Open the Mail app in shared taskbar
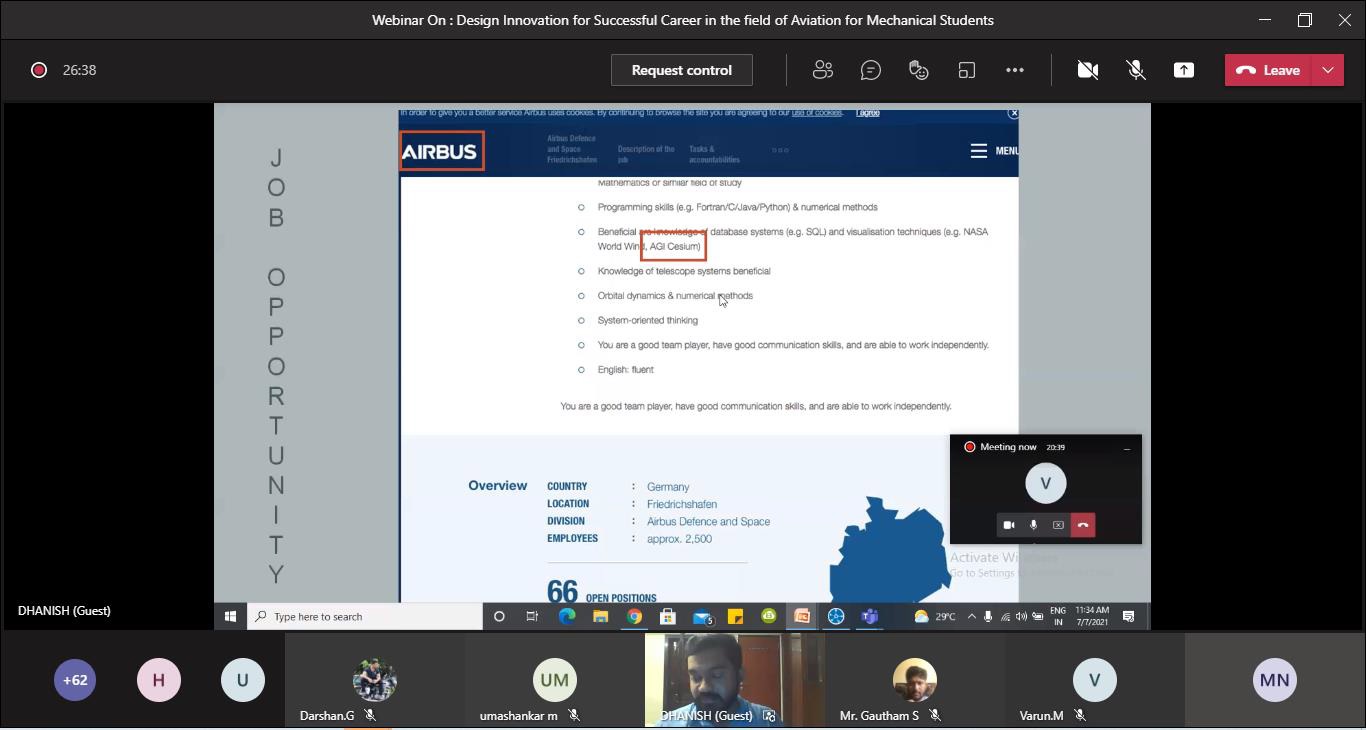The width and height of the screenshot is (1366, 730). [702, 617]
